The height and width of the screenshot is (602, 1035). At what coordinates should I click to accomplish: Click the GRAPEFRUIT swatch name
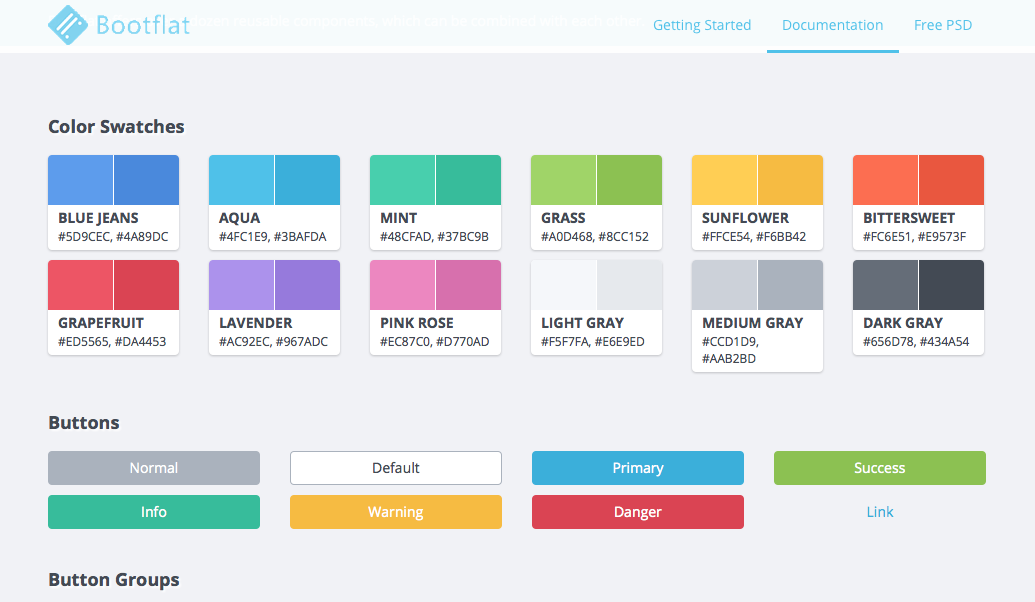point(101,323)
